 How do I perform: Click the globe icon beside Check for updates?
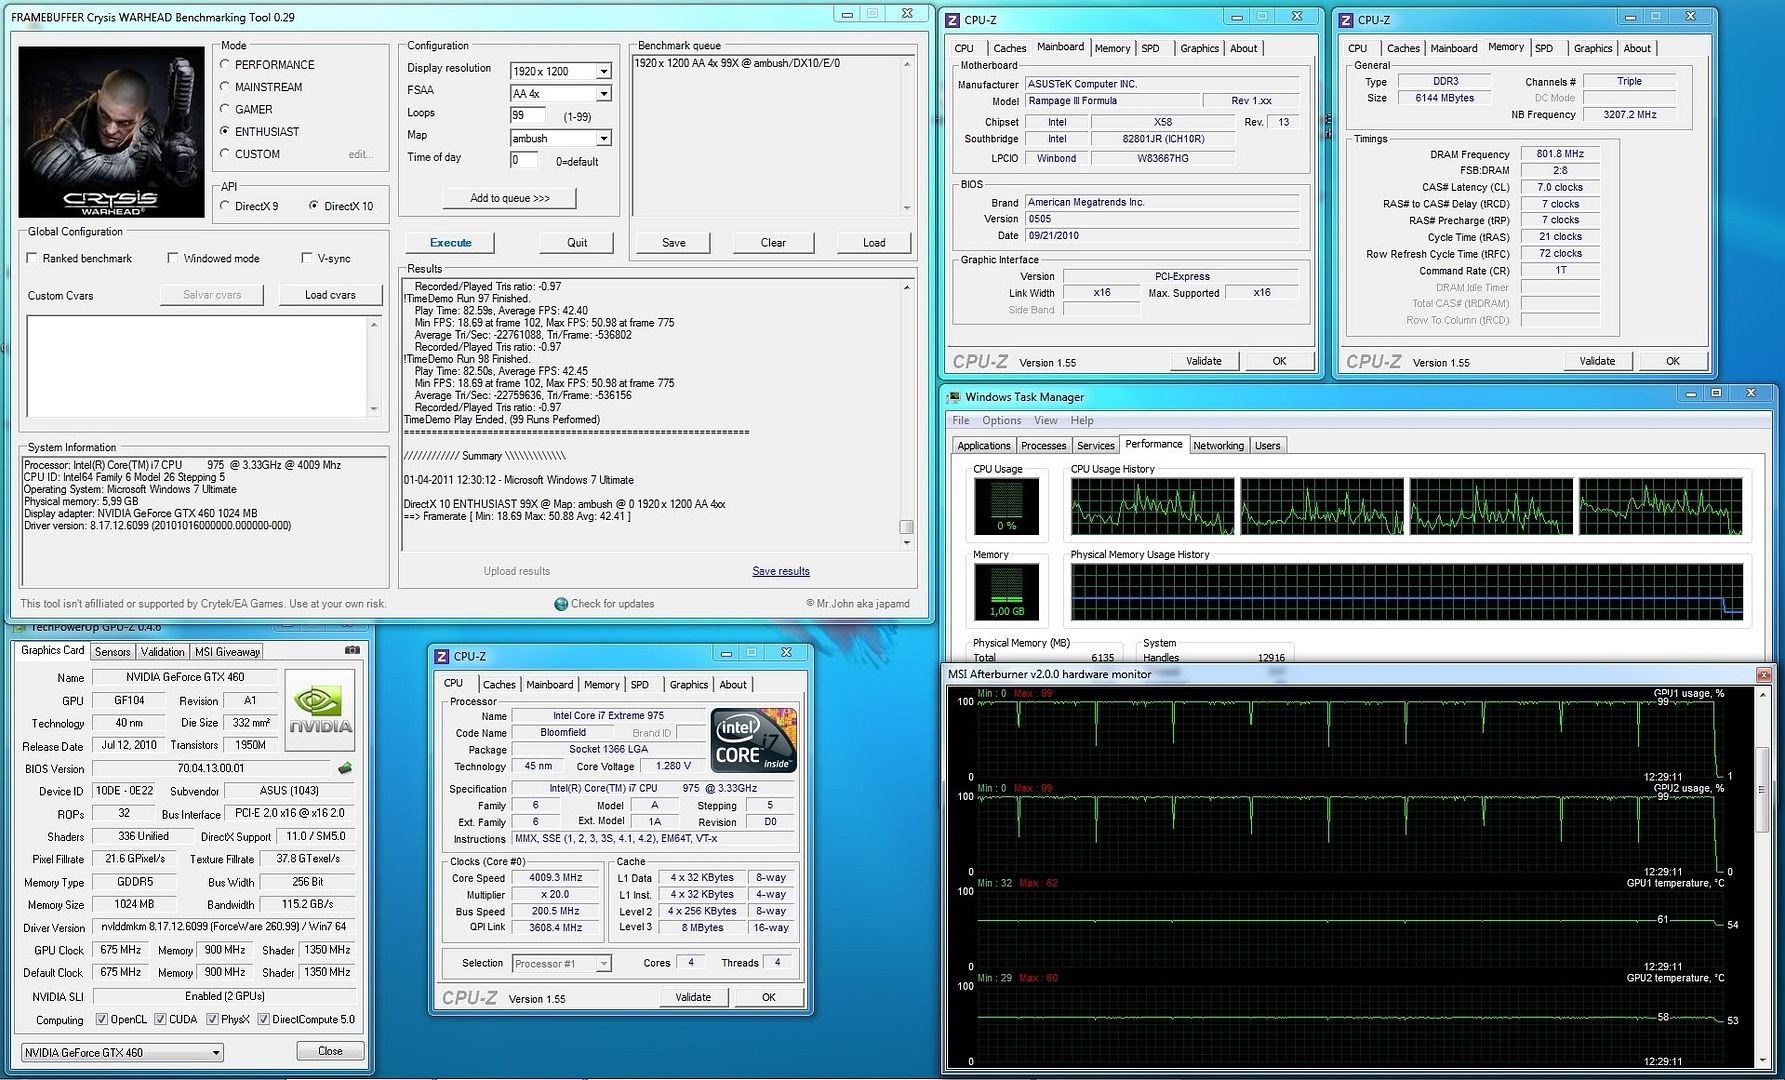coord(561,604)
